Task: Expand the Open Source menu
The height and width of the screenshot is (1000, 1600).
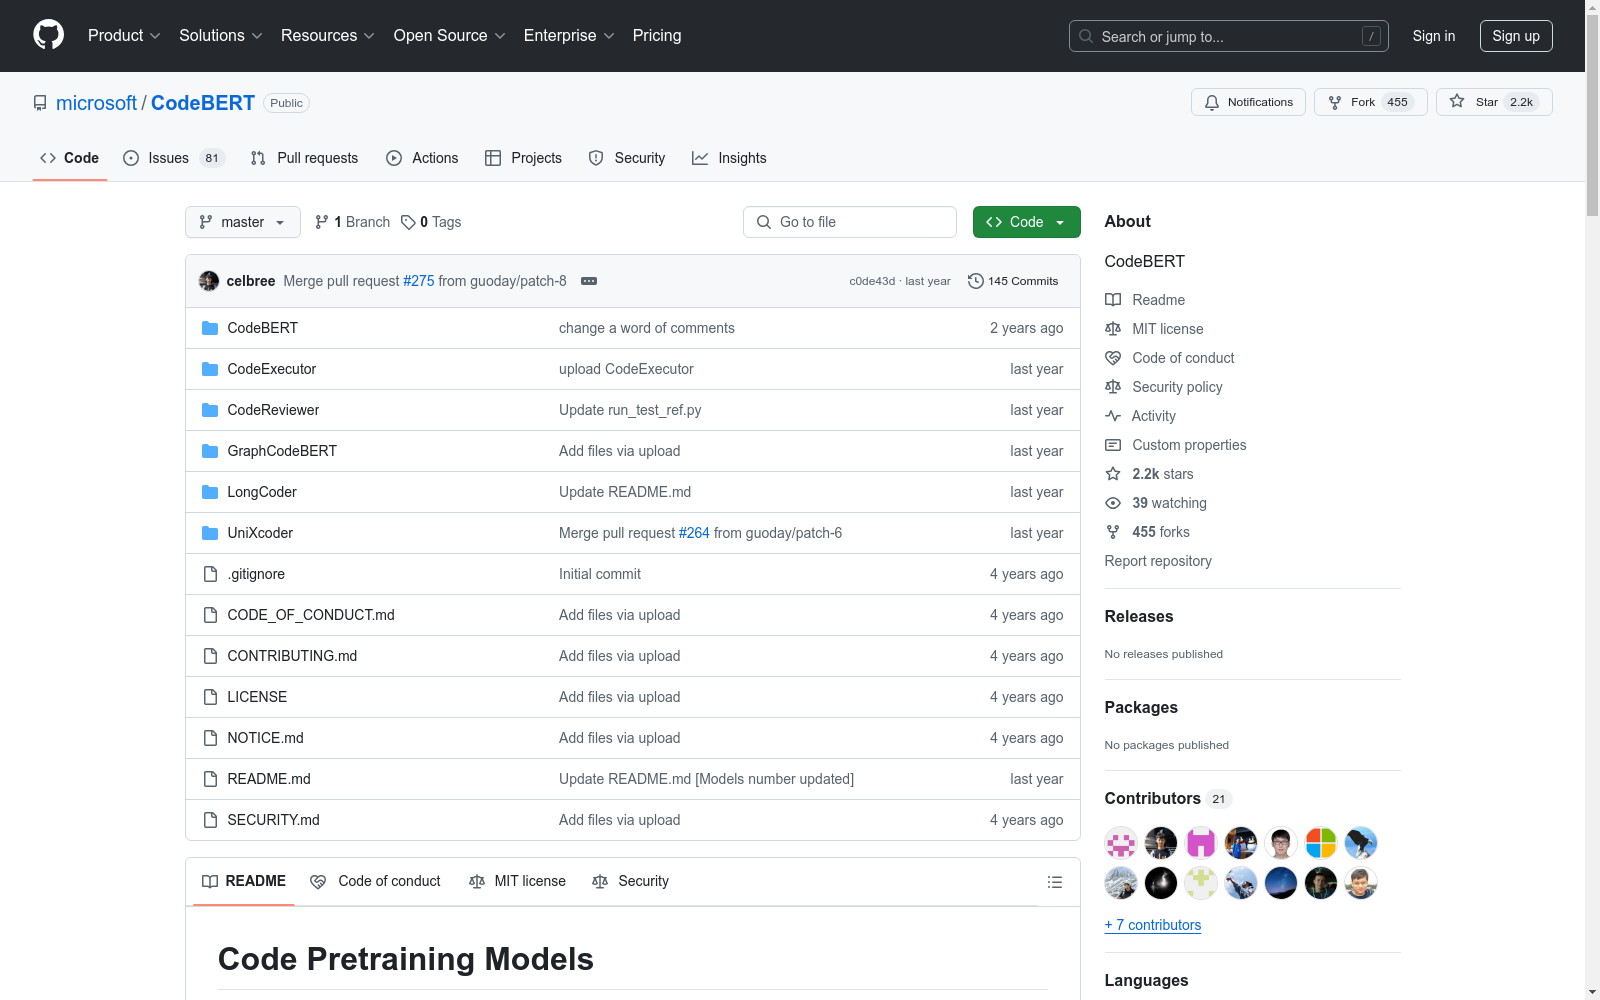Action: pyautogui.click(x=450, y=35)
